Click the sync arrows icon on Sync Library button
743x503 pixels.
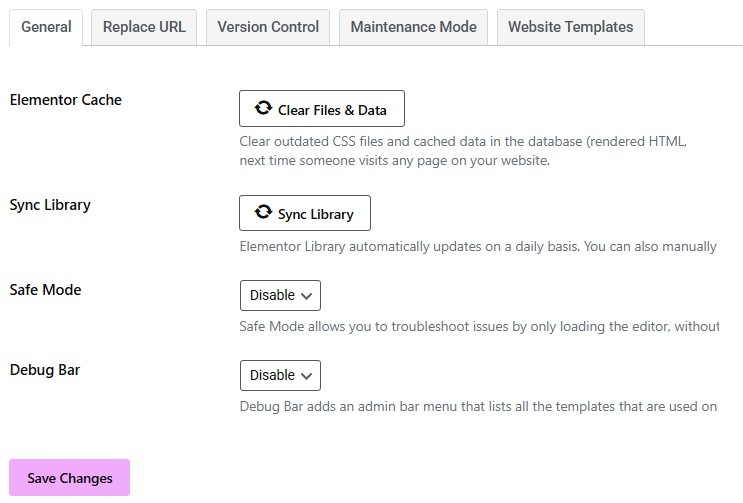pyautogui.click(x=263, y=213)
